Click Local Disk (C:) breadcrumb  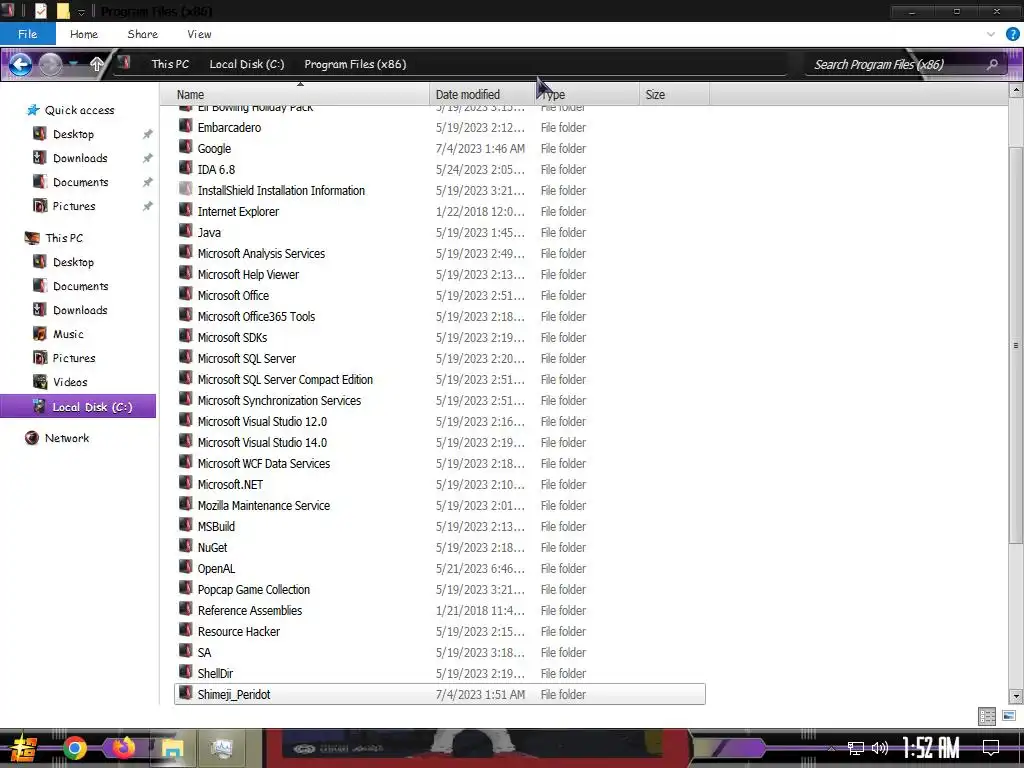click(x=247, y=64)
